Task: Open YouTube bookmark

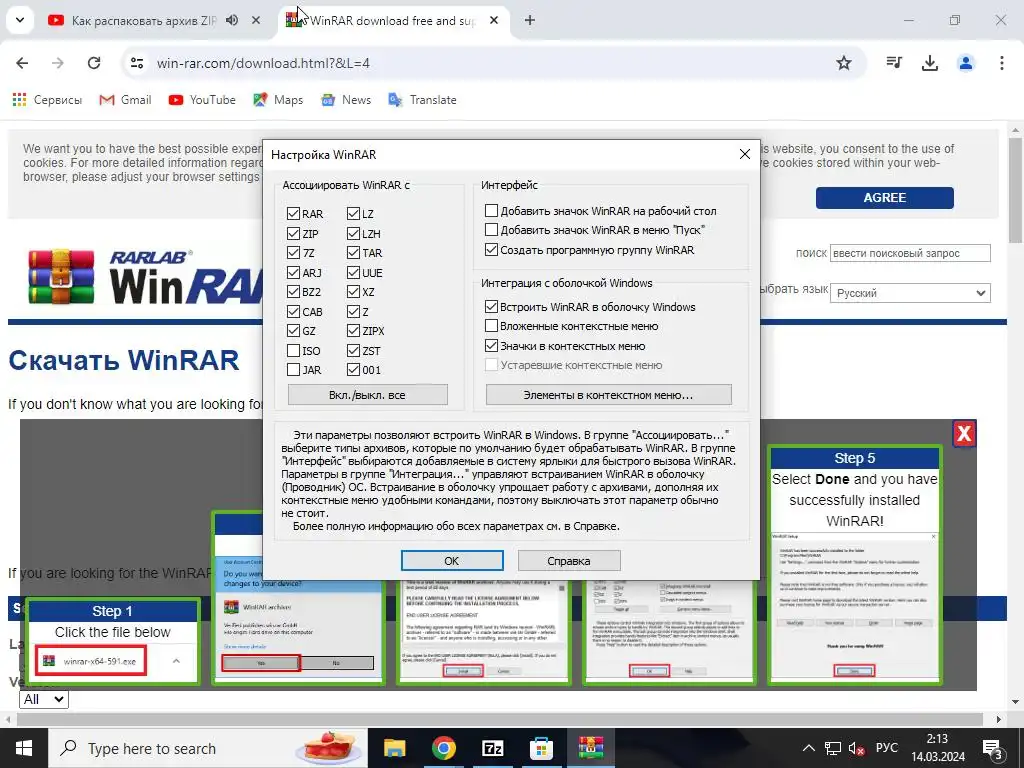Action: pyautogui.click(x=202, y=100)
